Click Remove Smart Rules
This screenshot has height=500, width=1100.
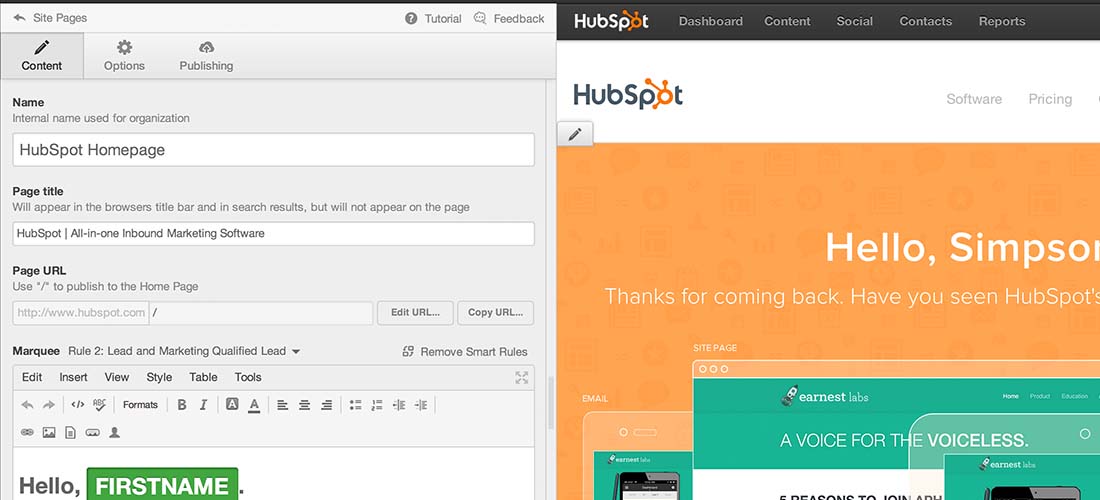(x=465, y=351)
